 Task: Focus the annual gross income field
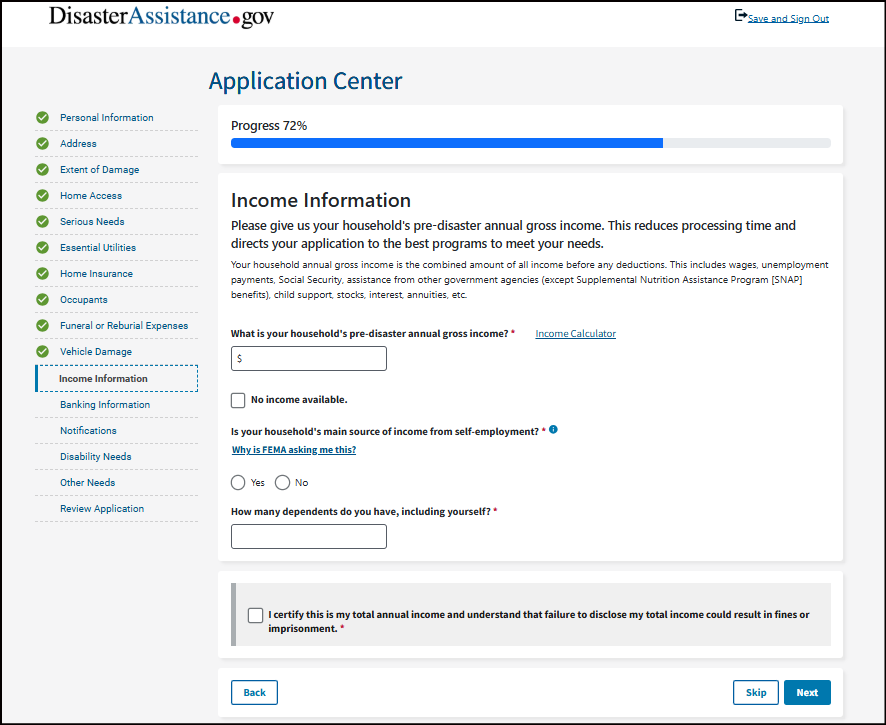pyautogui.click(x=309, y=358)
